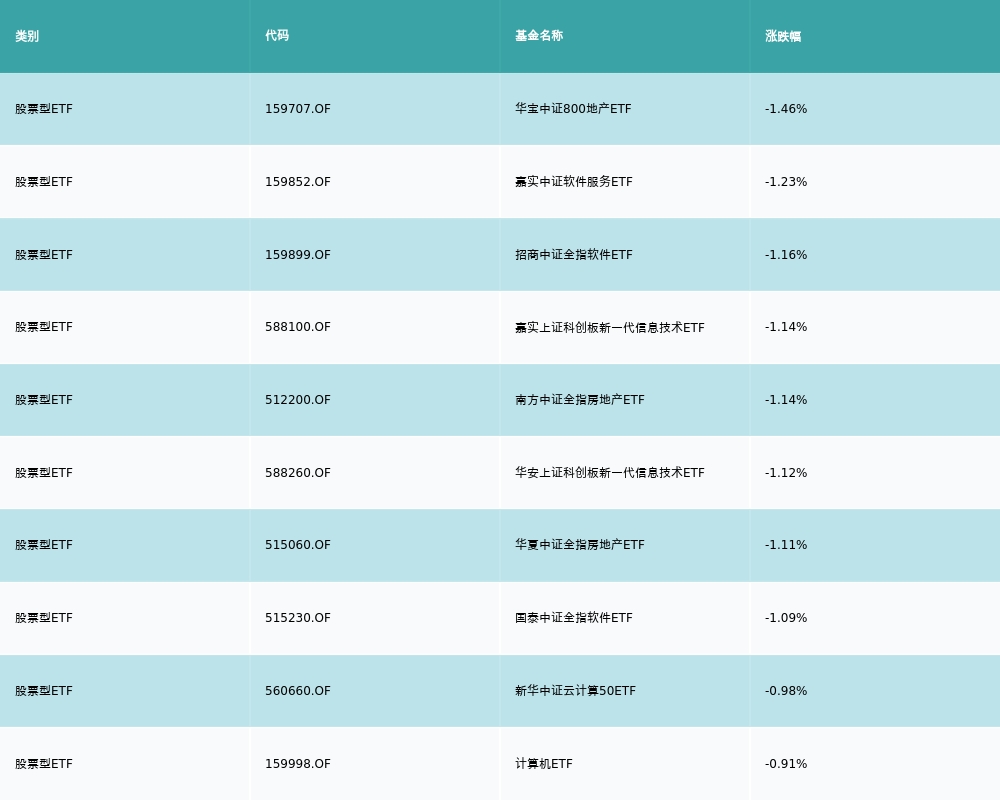
Task: Select code 515230.OF
Action: point(298,618)
